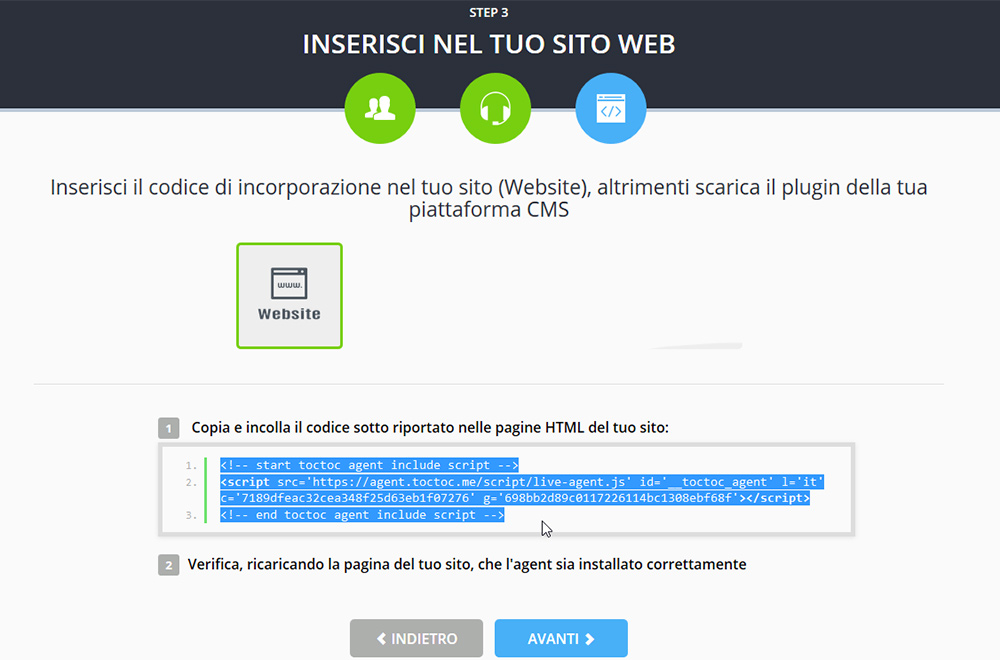This screenshot has width=1000, height=660.
Task: Click the green headset step icon
Action: 496,108
